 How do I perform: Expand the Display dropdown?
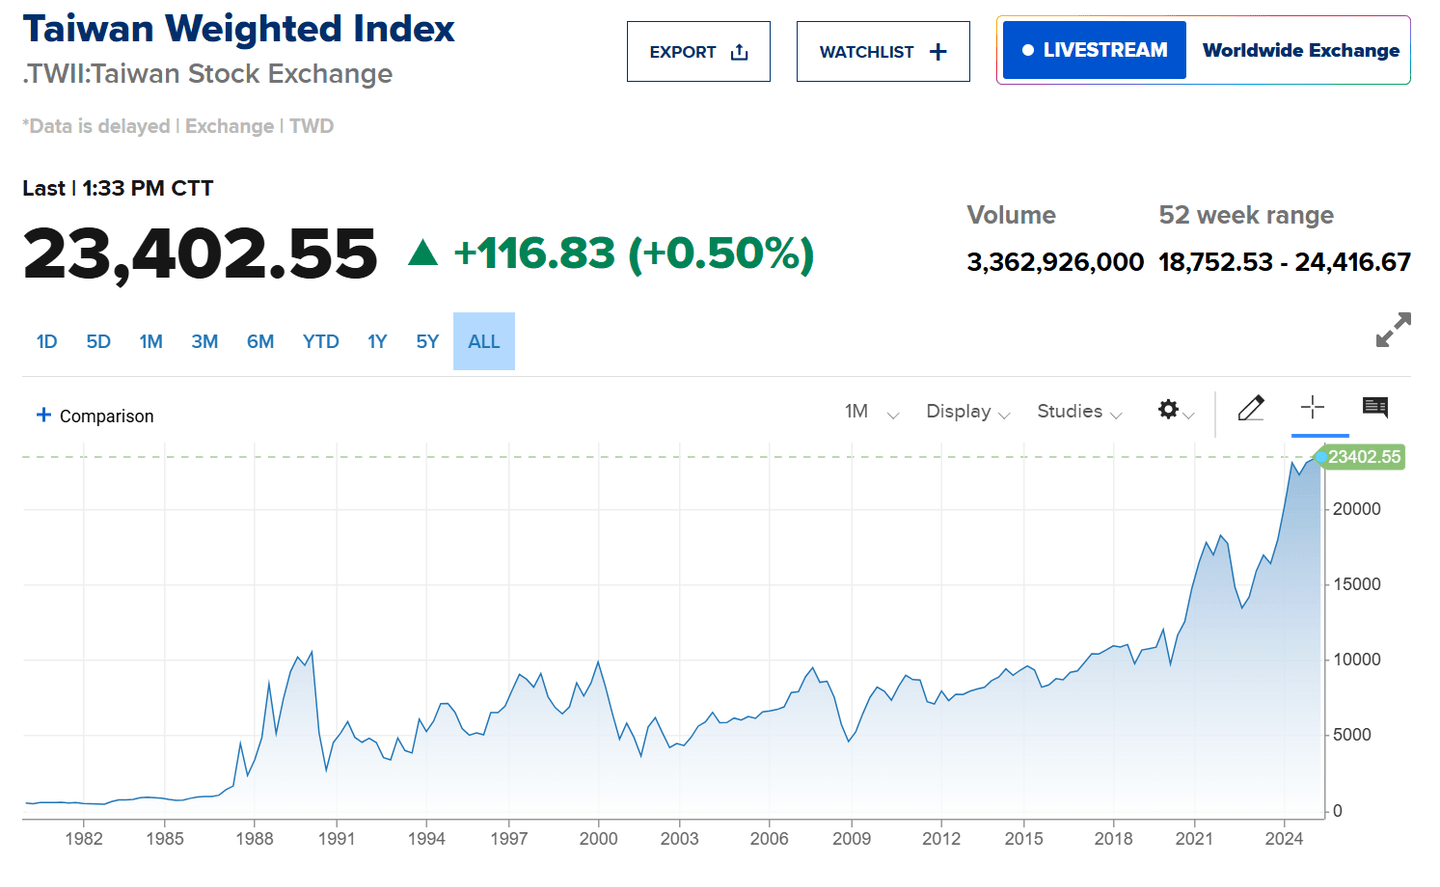point(966,411)
